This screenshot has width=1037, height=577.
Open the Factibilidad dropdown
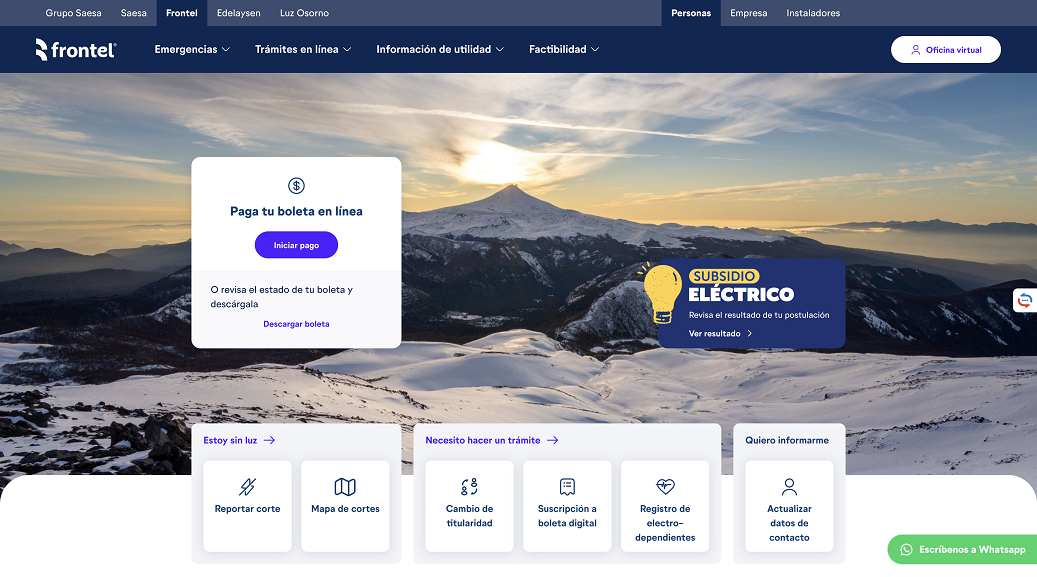564,49
